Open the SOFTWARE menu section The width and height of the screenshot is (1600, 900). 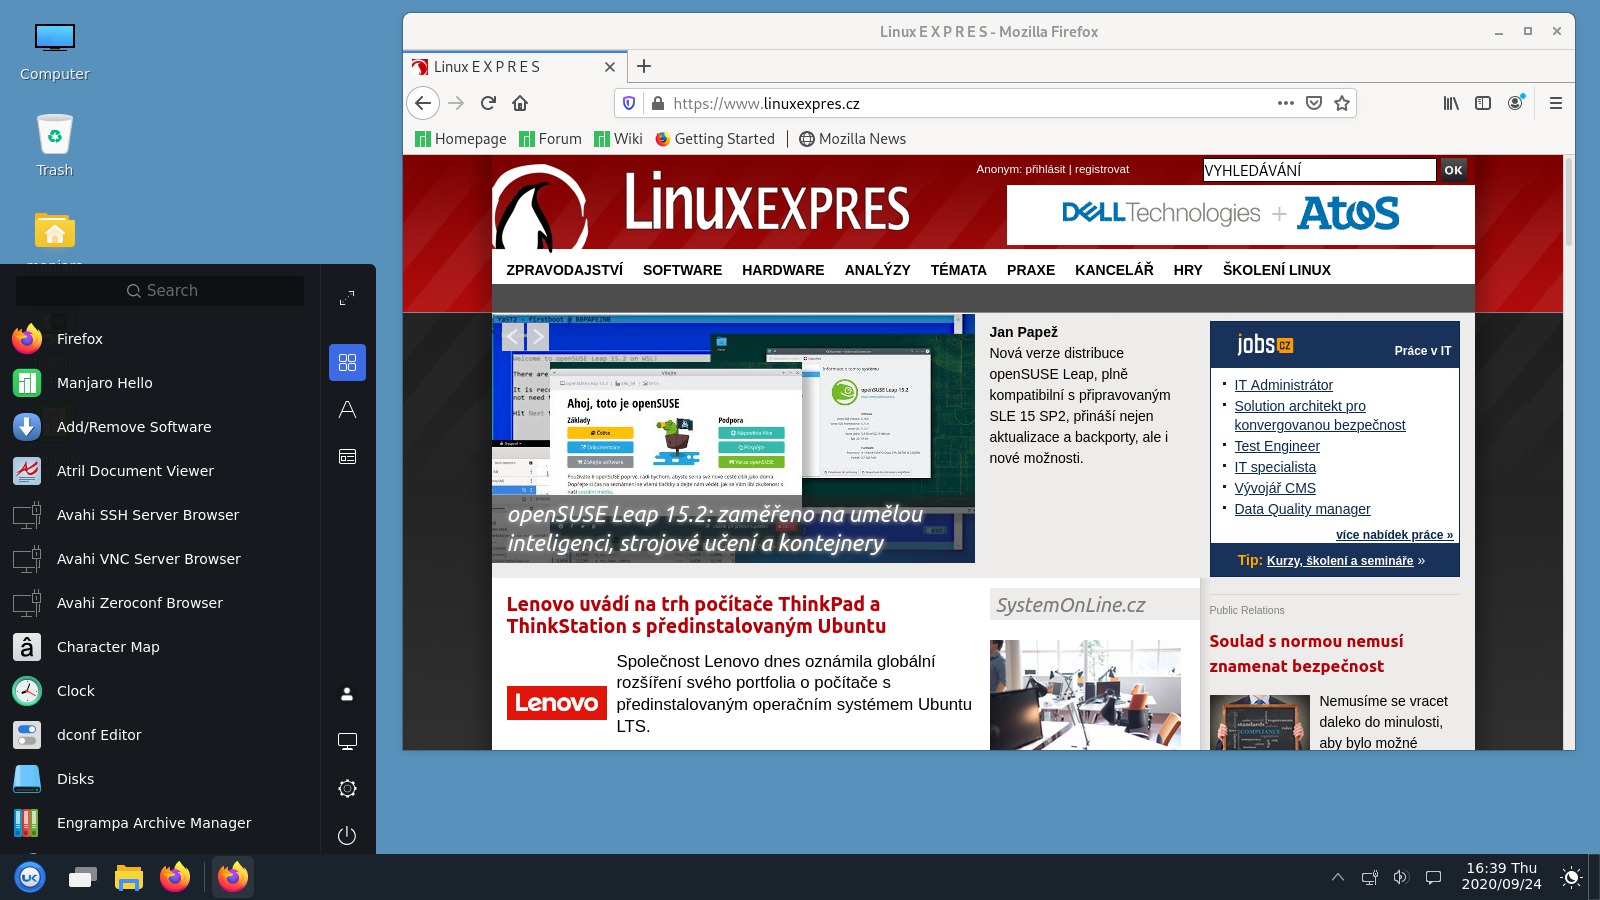coord(682,270)
